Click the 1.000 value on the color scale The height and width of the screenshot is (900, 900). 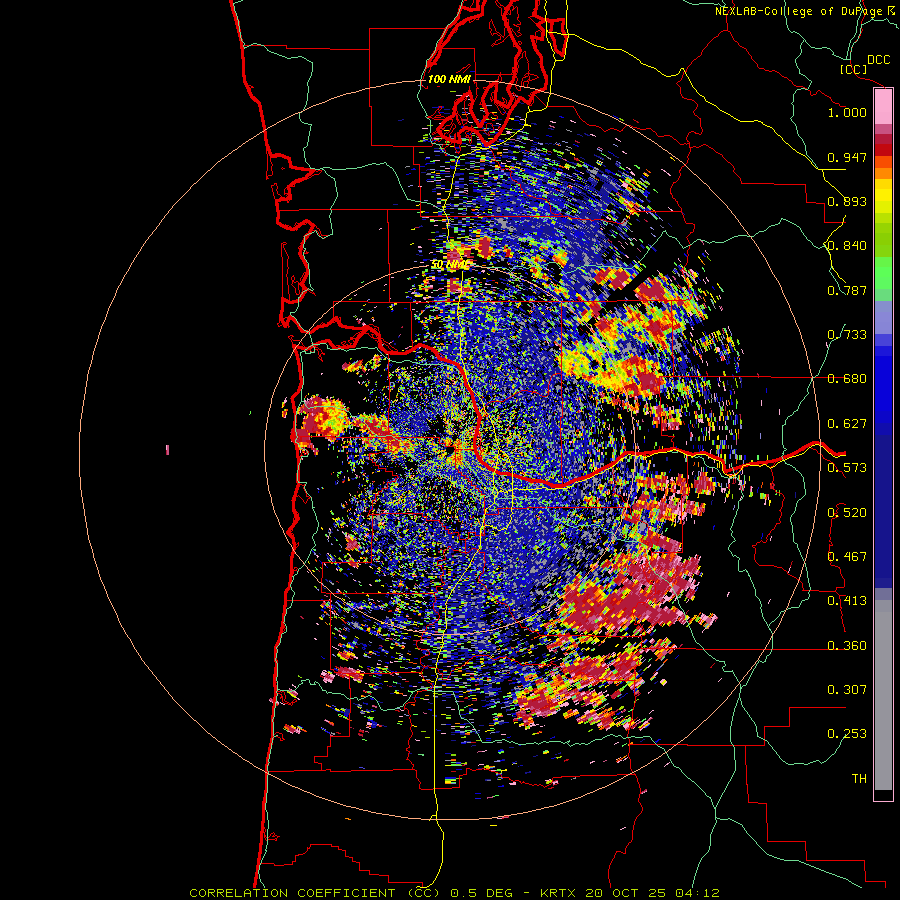(x=847, y=112)
